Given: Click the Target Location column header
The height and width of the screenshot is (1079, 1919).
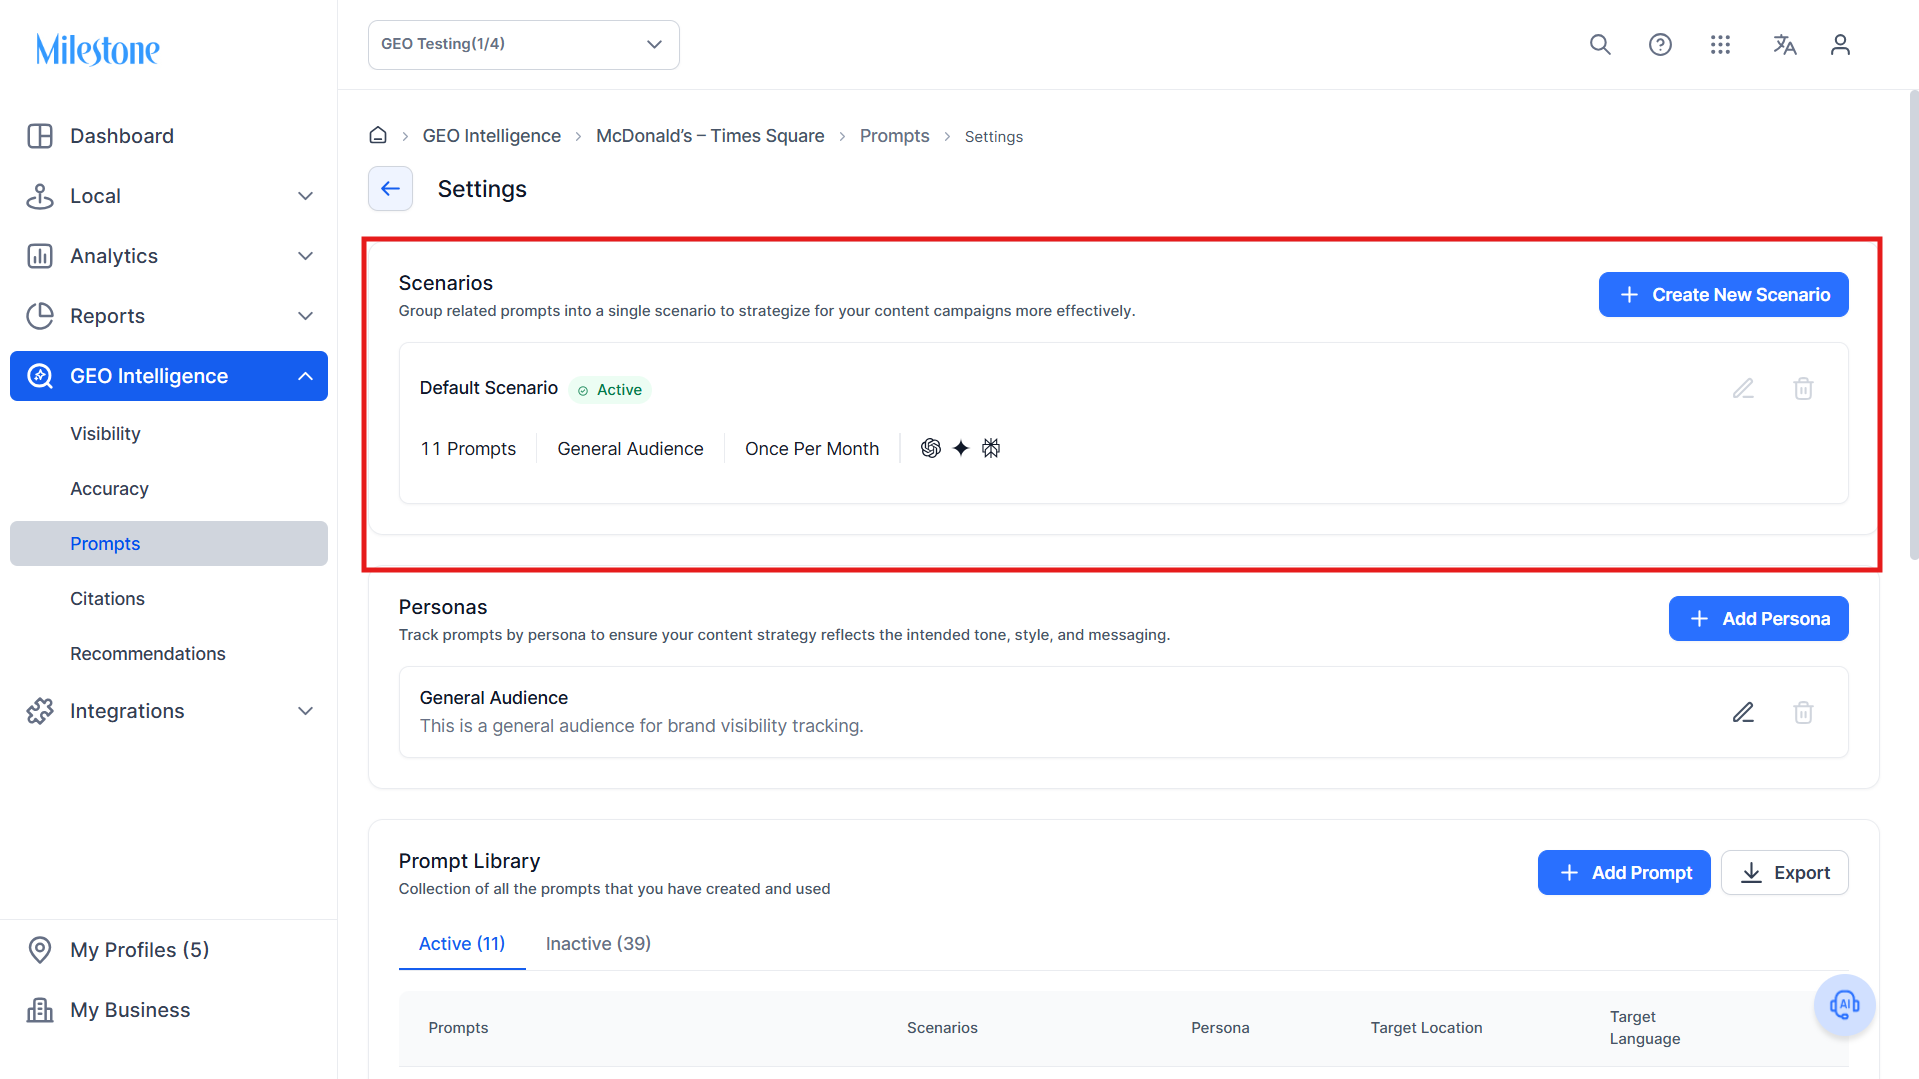Looking at the screenshot, I should tap(1426, 1028).
